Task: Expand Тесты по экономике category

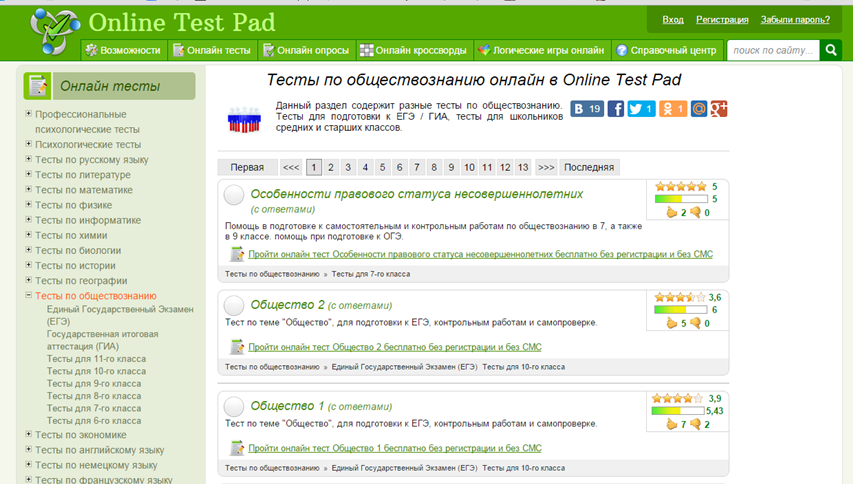Action: point(28,434)
